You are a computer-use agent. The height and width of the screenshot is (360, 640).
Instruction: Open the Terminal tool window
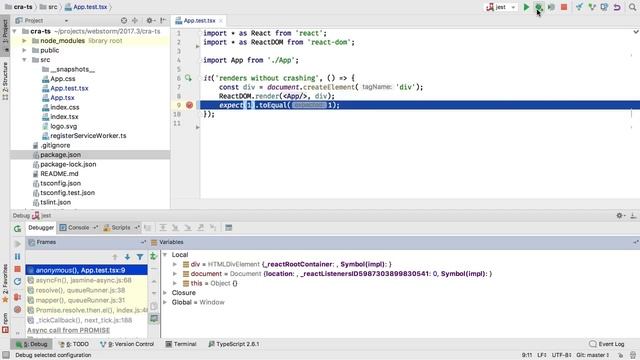pos(181,344)
